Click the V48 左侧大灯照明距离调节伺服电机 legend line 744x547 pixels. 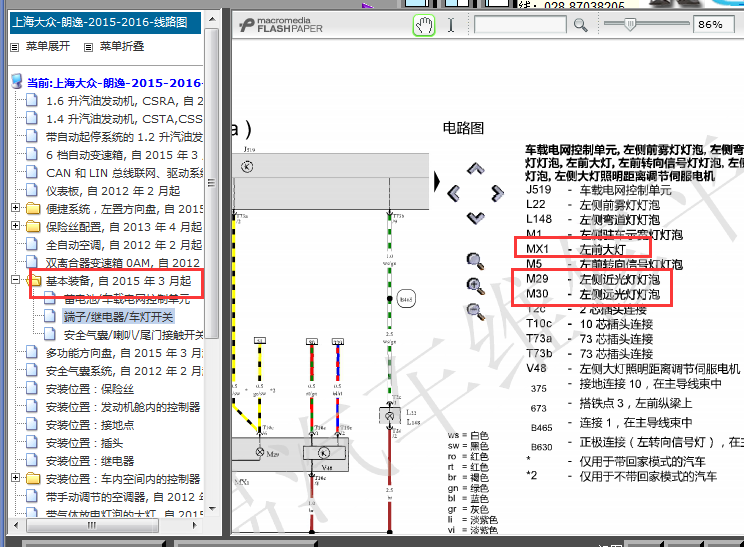(x=633, y=369)
